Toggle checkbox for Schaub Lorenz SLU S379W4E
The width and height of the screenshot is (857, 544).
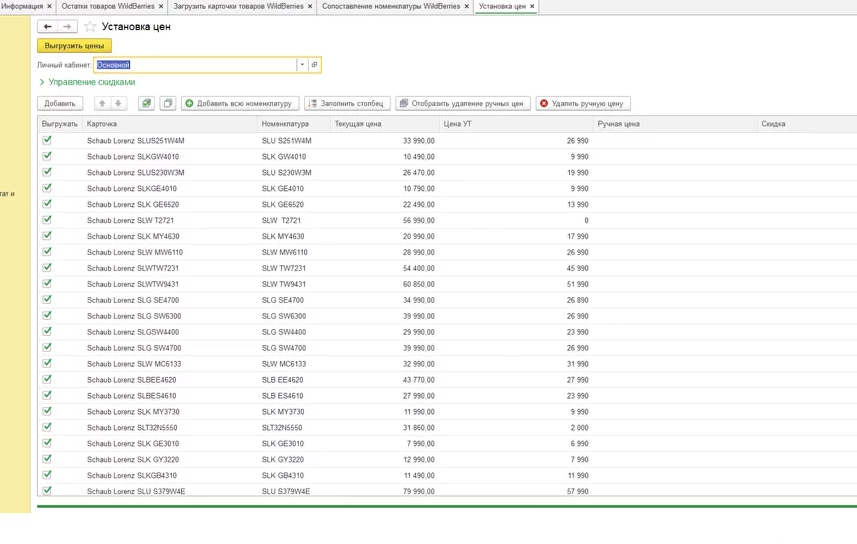47,490
